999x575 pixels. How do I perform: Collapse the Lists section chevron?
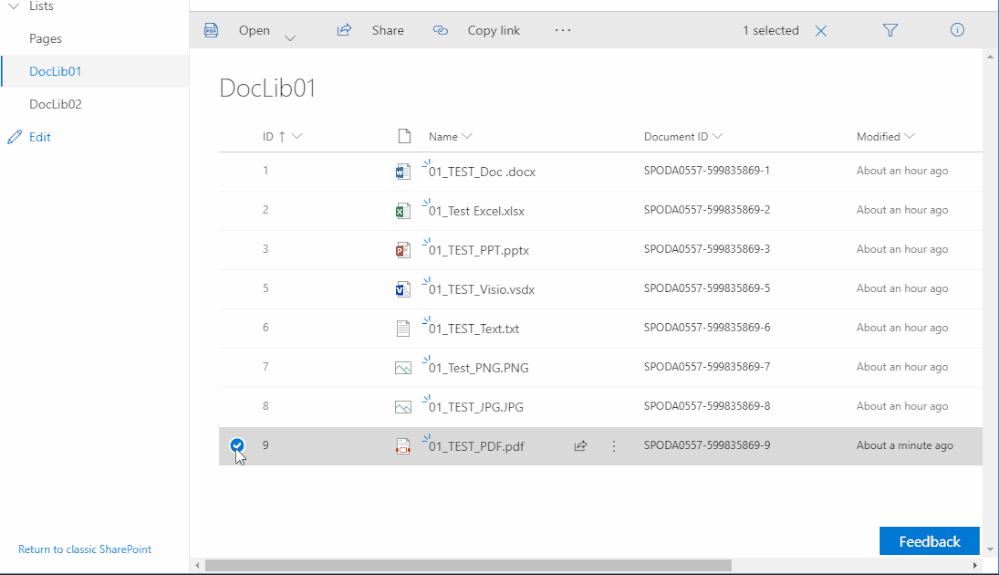click(14, 6)
